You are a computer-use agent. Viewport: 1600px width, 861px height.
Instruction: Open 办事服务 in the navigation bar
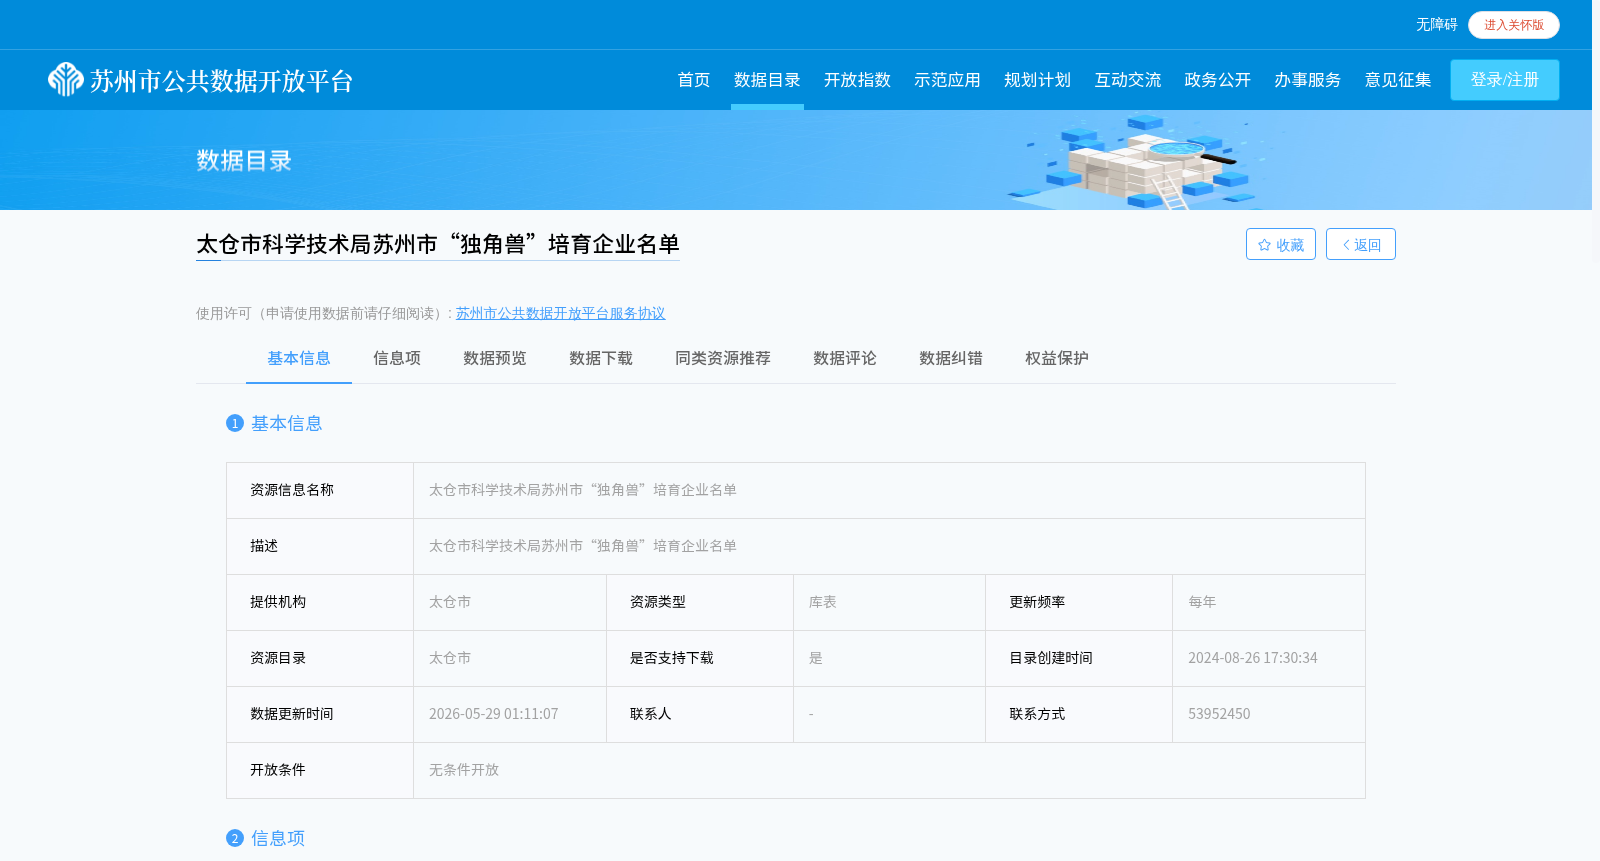(1307, 80)
